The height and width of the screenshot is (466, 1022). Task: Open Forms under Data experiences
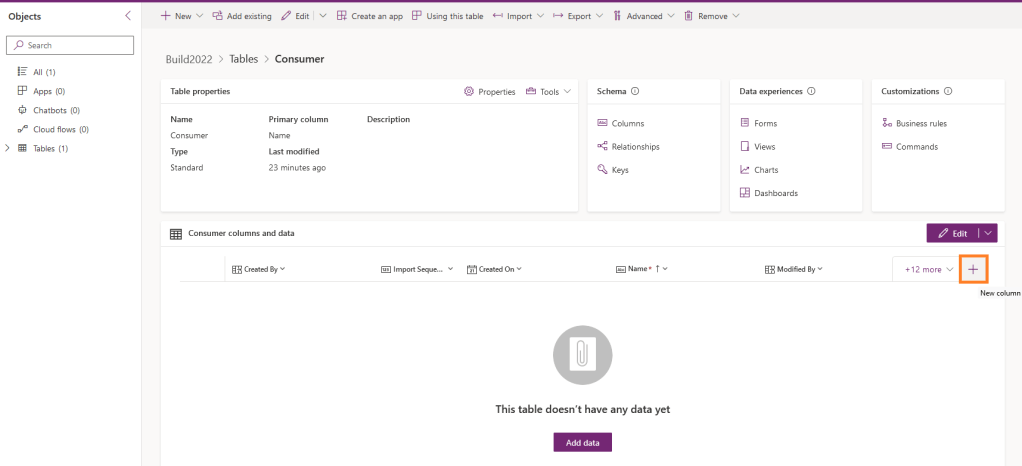tap(765, 123)
